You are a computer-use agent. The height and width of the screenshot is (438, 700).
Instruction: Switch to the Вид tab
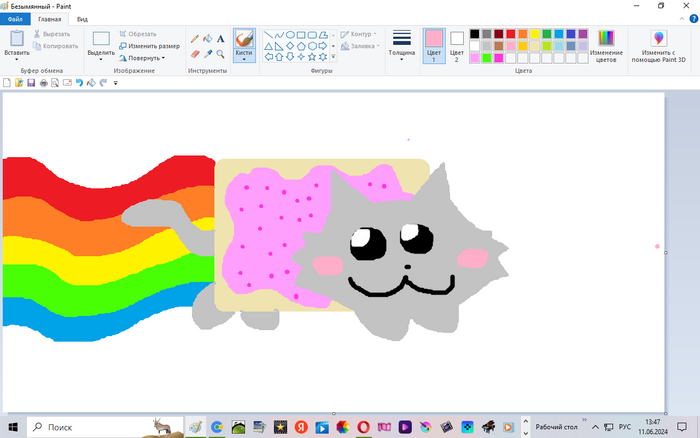pyautogui.click(x=82, y=19)
